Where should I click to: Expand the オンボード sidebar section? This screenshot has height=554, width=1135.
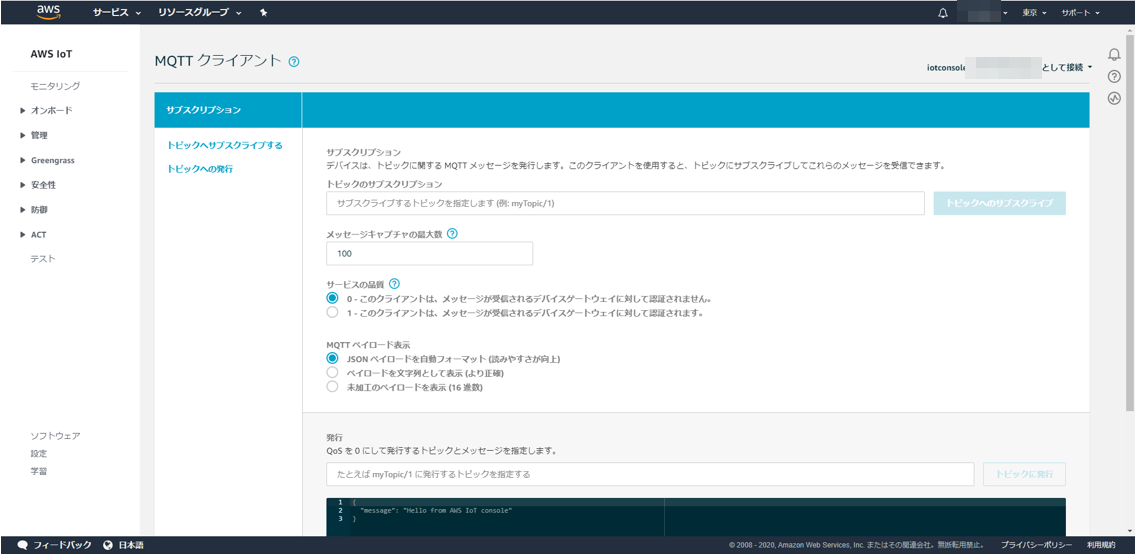pyautogui.click(x=47, y=111)
